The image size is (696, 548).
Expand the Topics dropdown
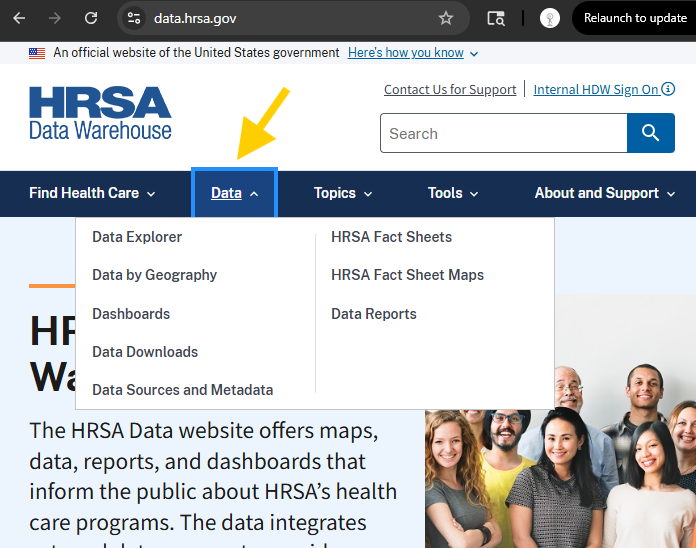(x=342, y=193)
